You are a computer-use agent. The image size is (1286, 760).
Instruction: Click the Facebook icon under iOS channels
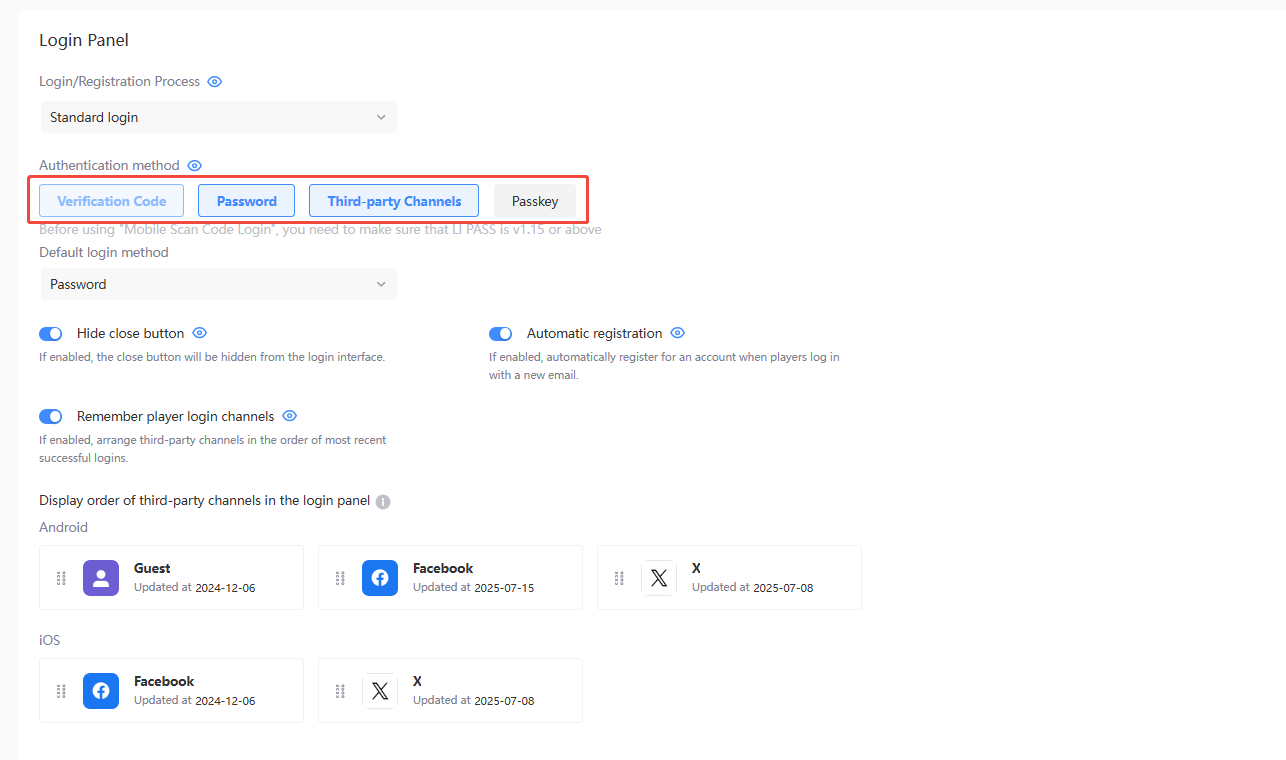click(x=101, y=691)
